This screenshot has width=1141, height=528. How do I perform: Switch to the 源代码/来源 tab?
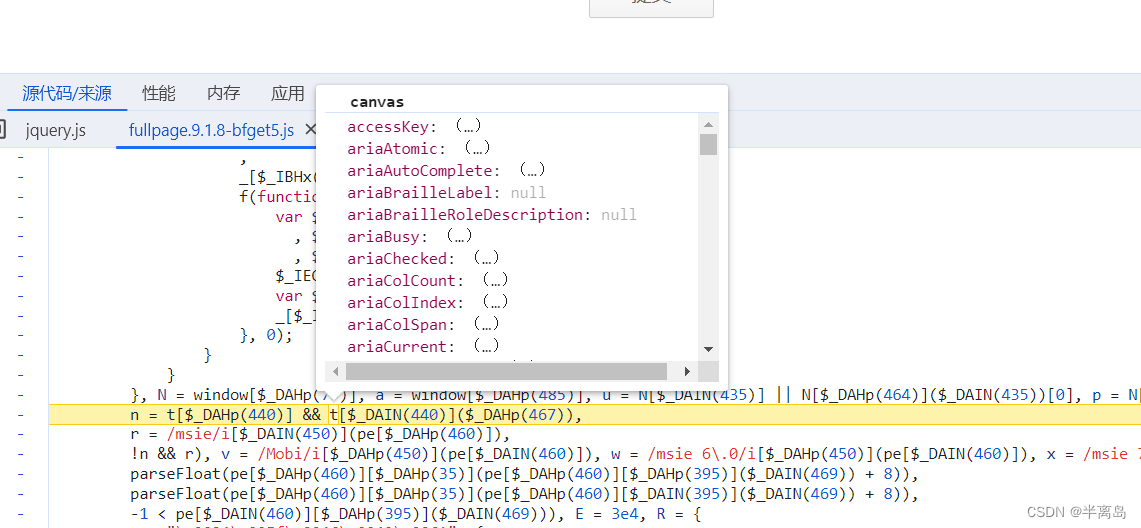tap(66, 93)
